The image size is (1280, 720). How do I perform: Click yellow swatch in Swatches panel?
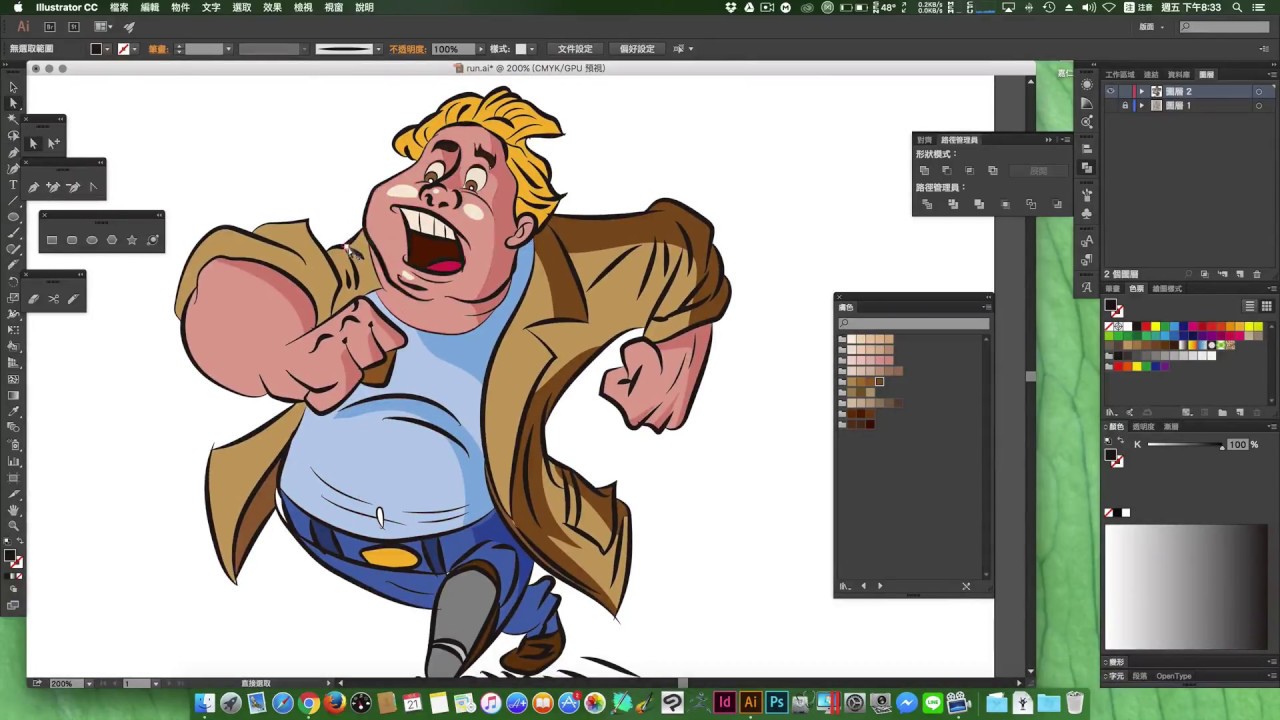(x=1155, y=327)
